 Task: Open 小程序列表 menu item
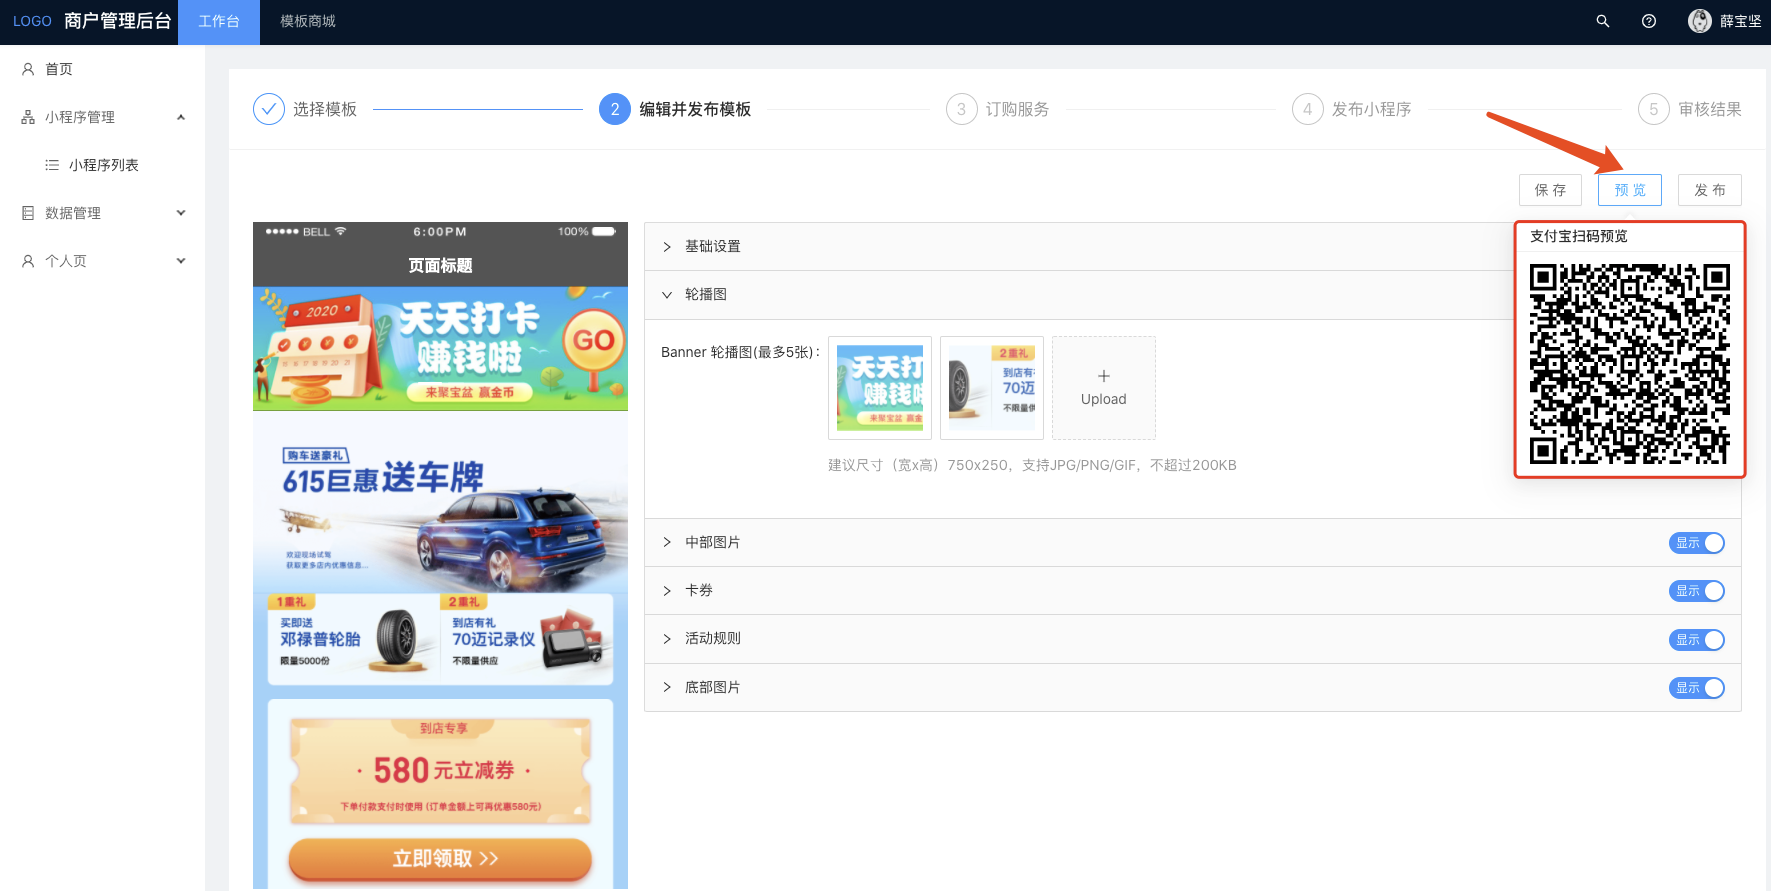pos(102,165)
